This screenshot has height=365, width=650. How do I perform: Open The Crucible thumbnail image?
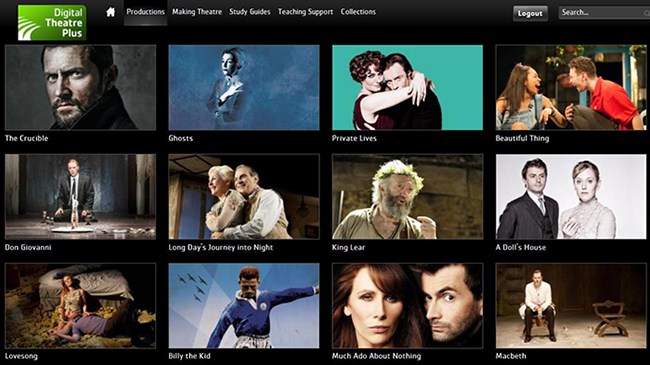[80, 88]
